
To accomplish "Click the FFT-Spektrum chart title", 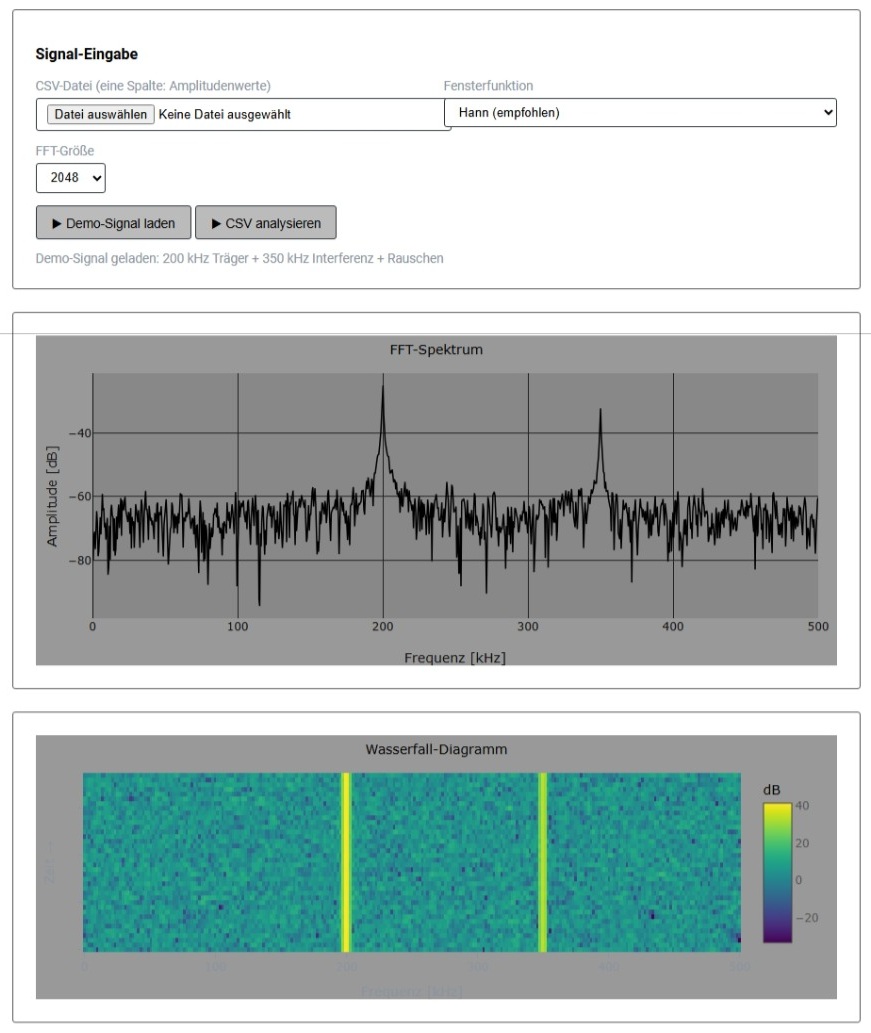I will [x=436, y=350].
